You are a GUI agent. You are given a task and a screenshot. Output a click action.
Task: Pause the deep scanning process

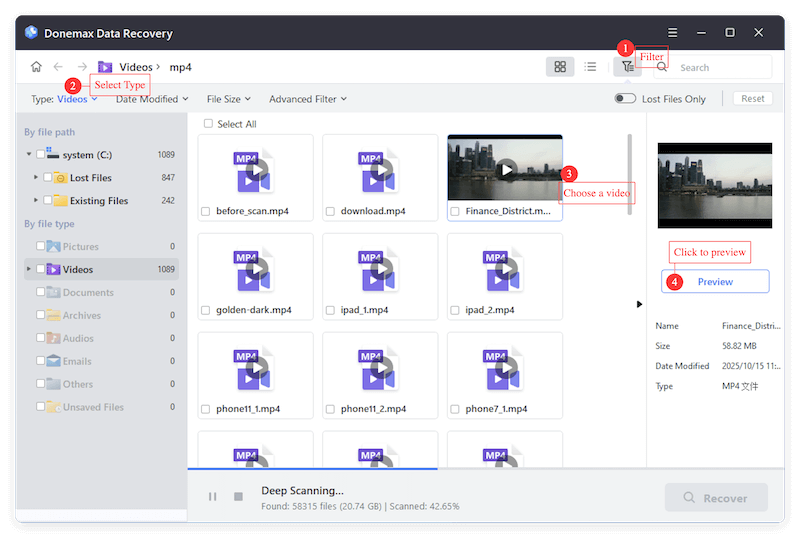point(212,497)
